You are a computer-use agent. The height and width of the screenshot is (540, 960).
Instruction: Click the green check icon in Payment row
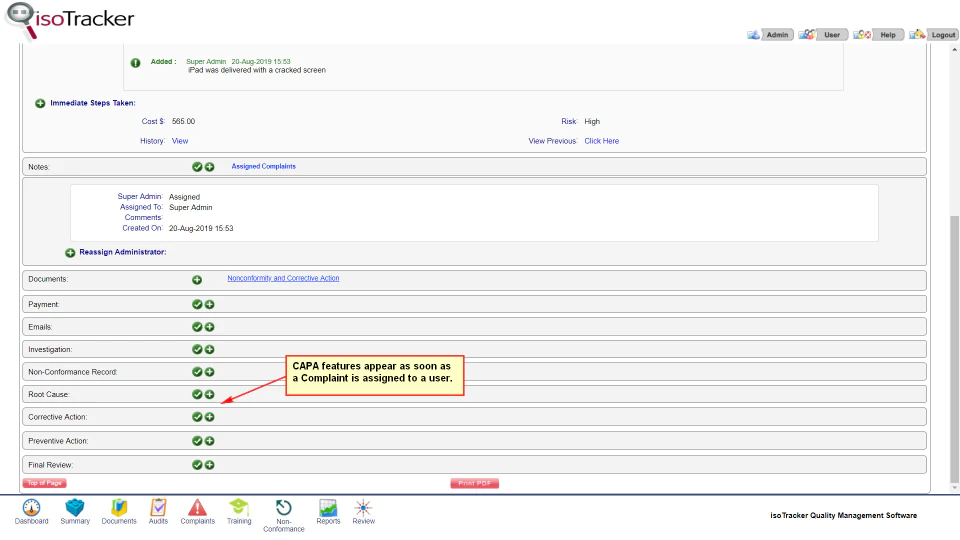(197, 304)
